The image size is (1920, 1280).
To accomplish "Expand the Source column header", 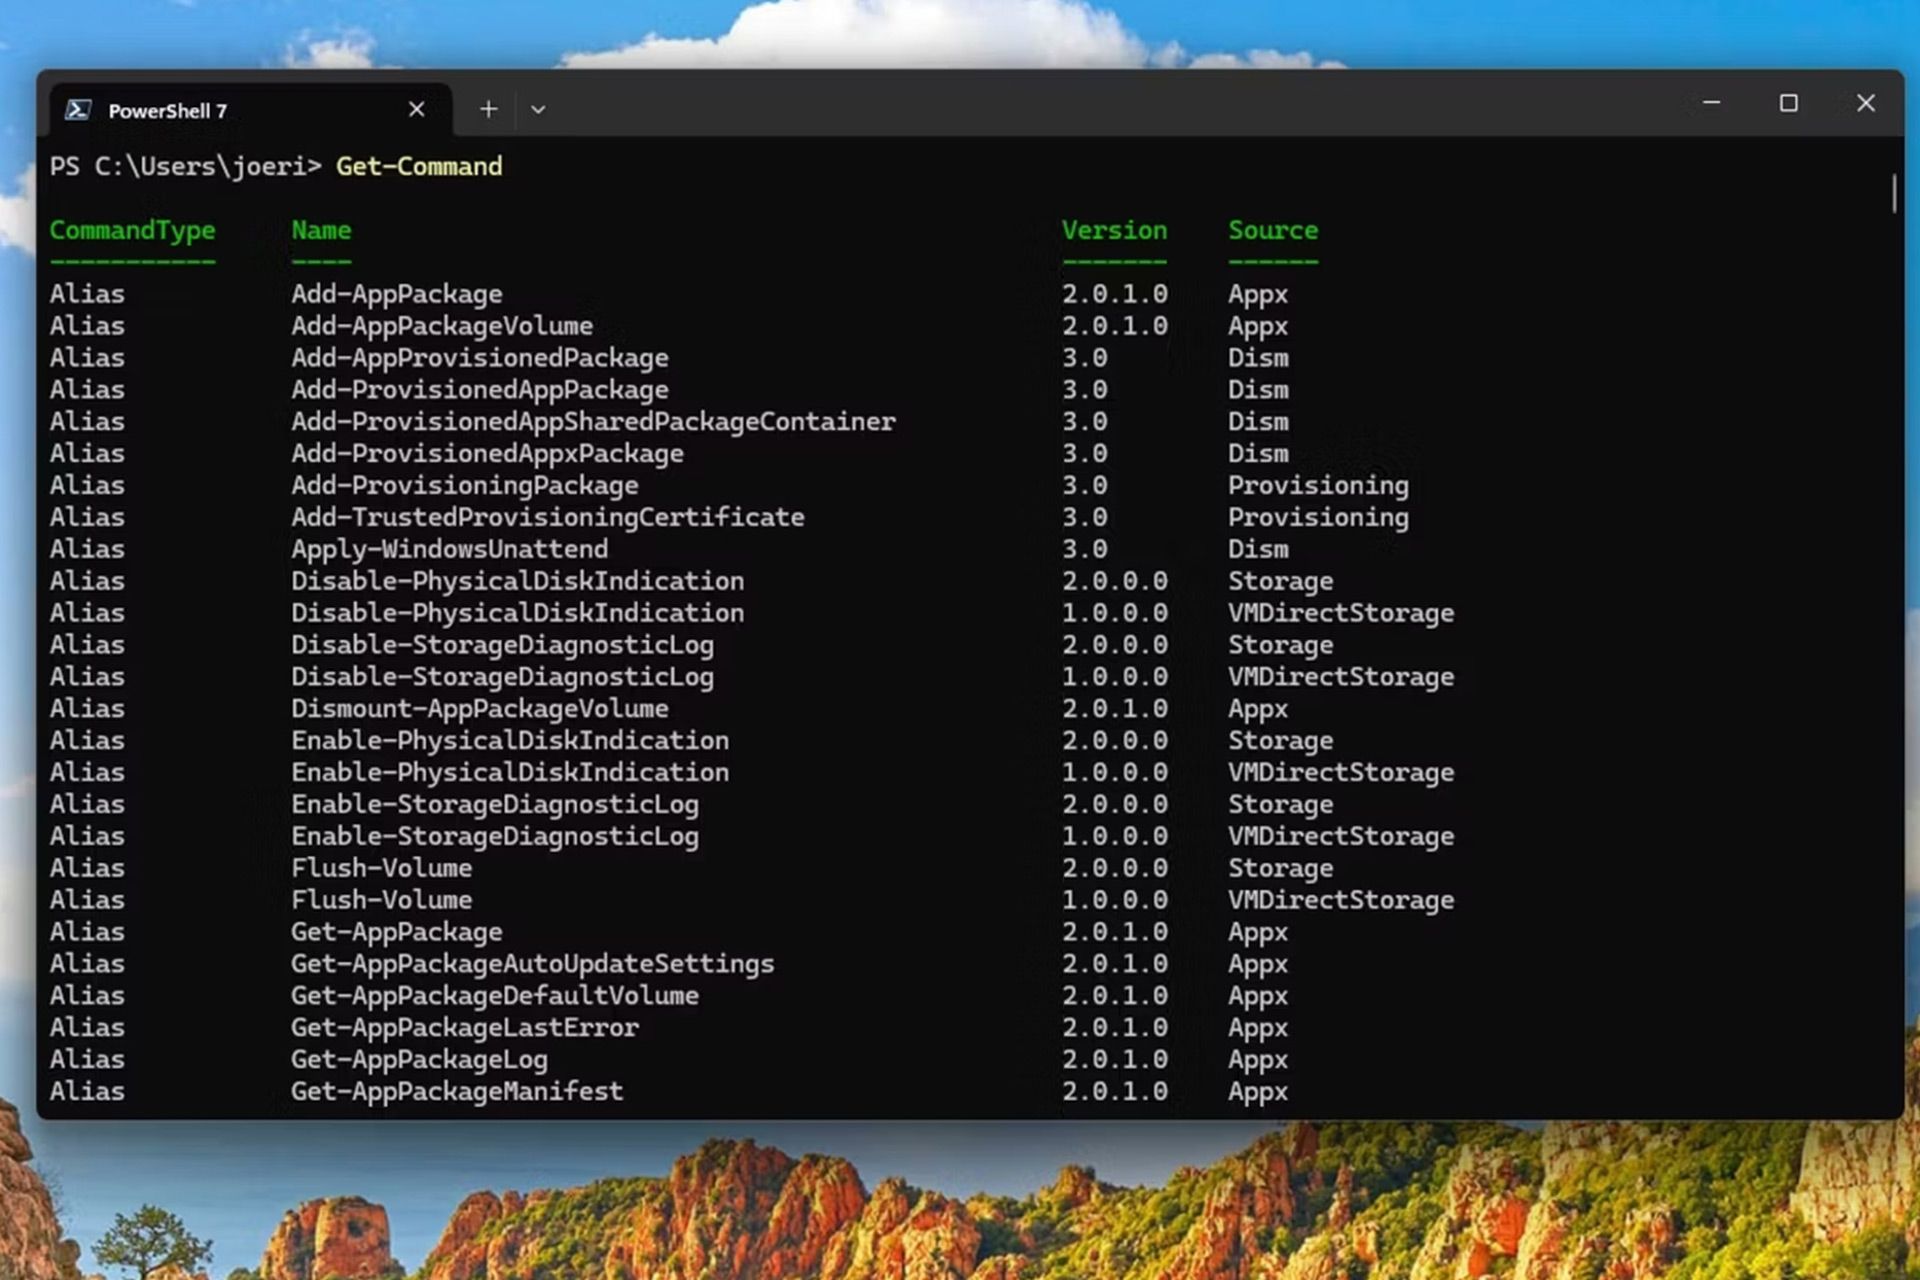I will [x=1271, y=230].
